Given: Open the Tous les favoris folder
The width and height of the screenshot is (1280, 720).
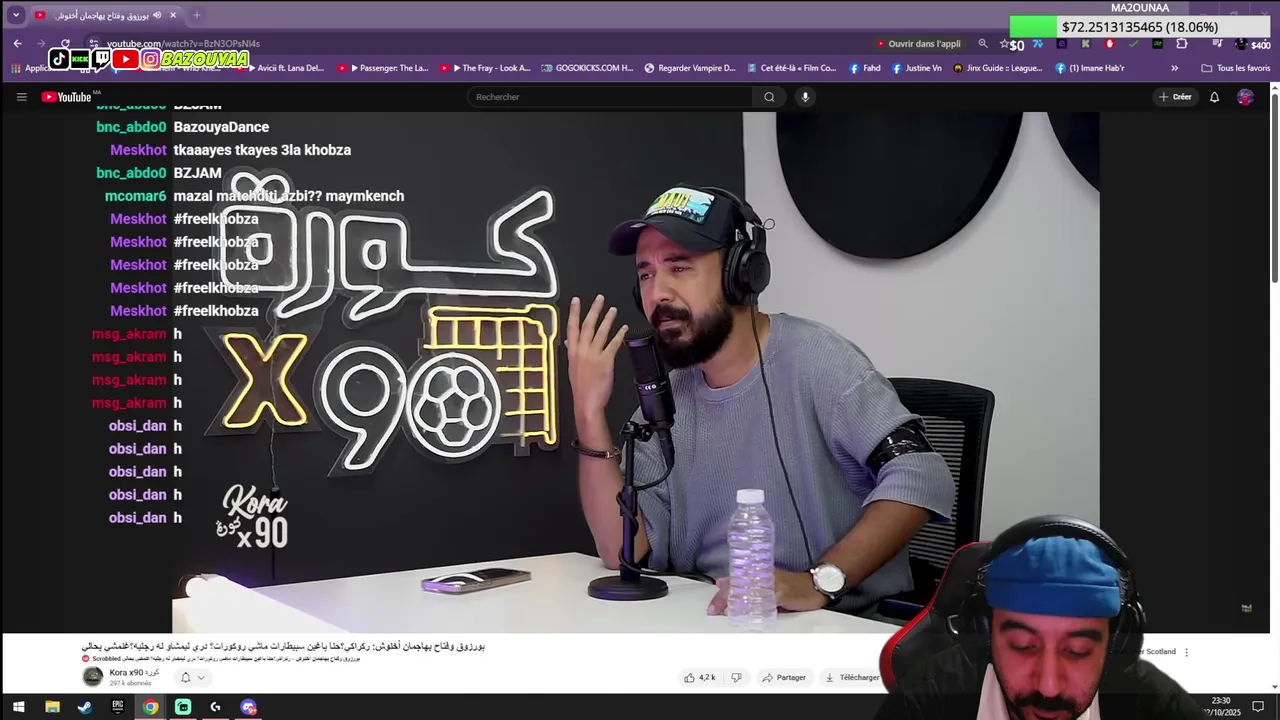Looking at the screenshot, I should click(x=1236, y=68).
